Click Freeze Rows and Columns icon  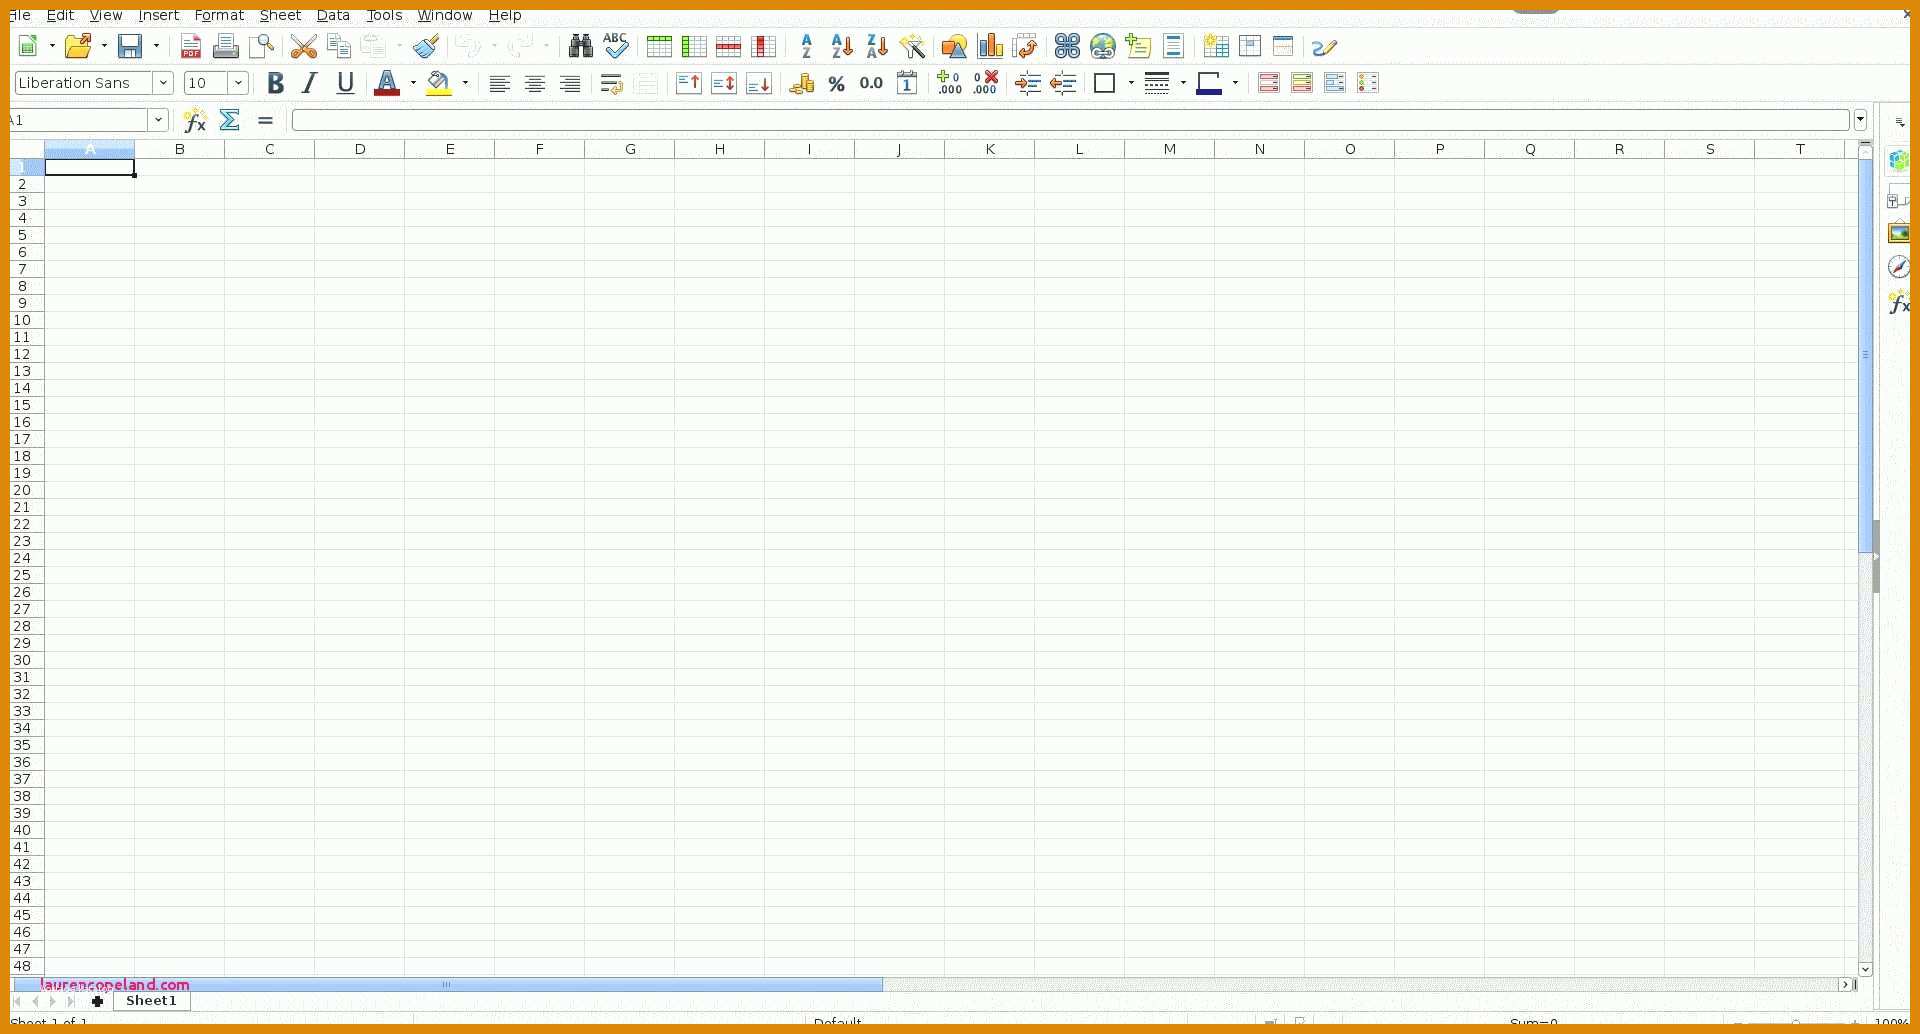pos(1250,46)
